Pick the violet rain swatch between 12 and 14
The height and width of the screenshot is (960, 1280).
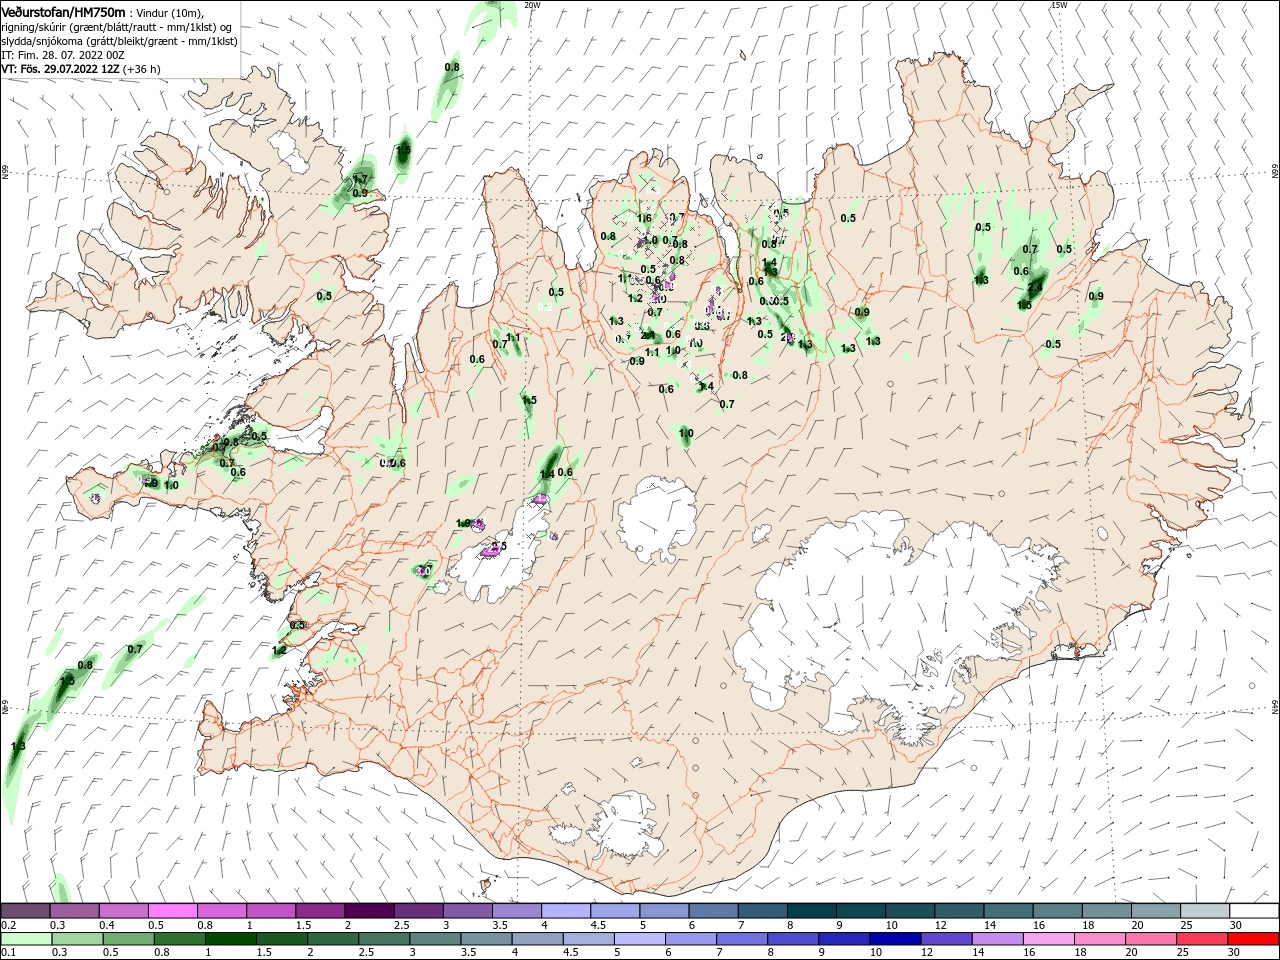[945, 939]
